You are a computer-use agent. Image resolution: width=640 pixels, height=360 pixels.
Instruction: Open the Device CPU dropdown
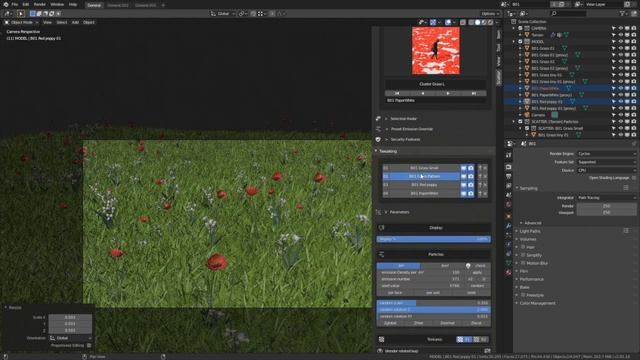click(606, 170)
